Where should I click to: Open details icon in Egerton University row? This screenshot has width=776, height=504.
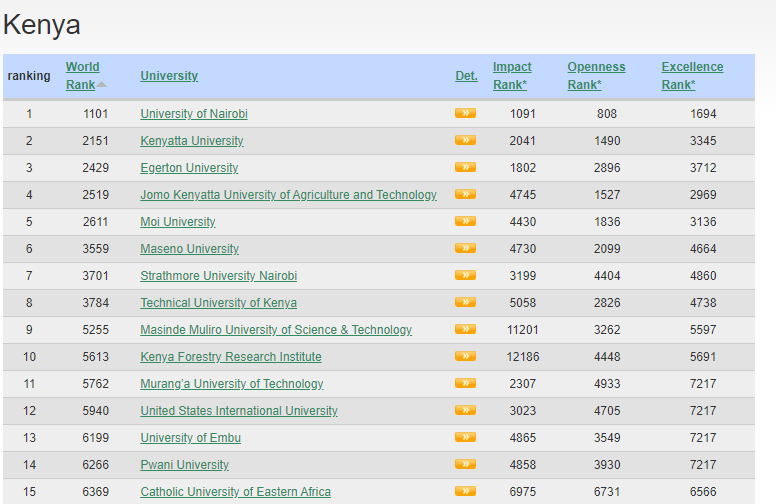click(465, 167)
